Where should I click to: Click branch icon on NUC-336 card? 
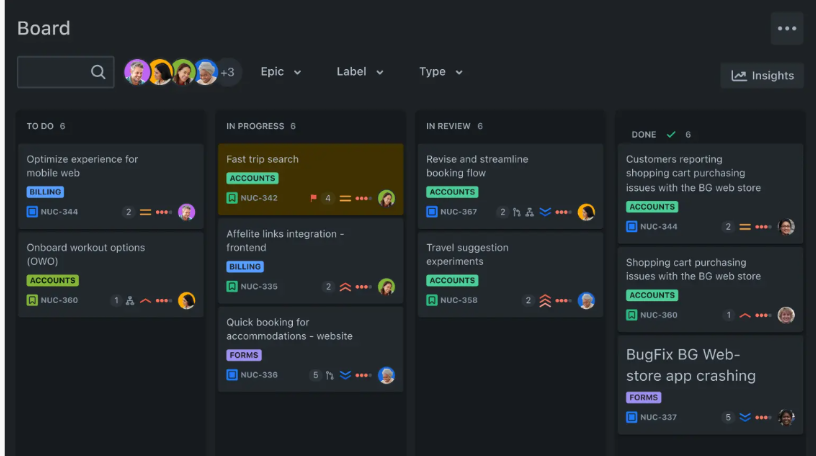pos(329,375)
